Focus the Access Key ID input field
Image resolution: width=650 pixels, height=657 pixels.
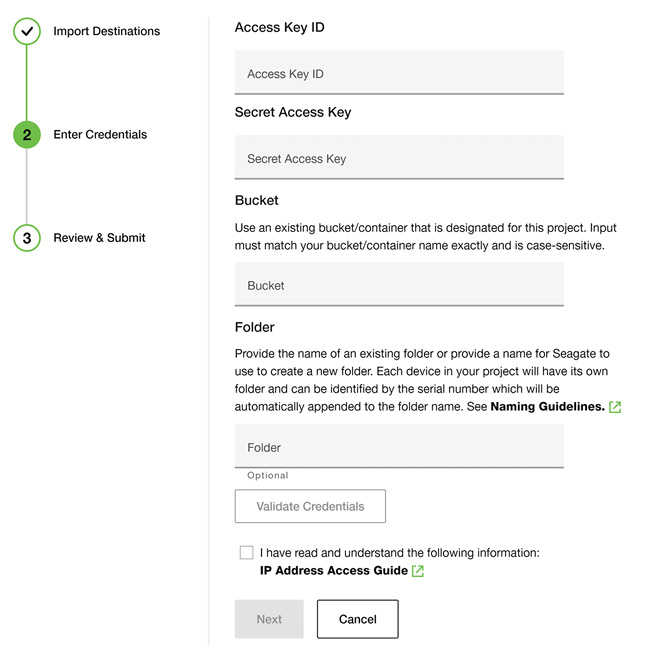pyautogui.click(x=399, y=73)
